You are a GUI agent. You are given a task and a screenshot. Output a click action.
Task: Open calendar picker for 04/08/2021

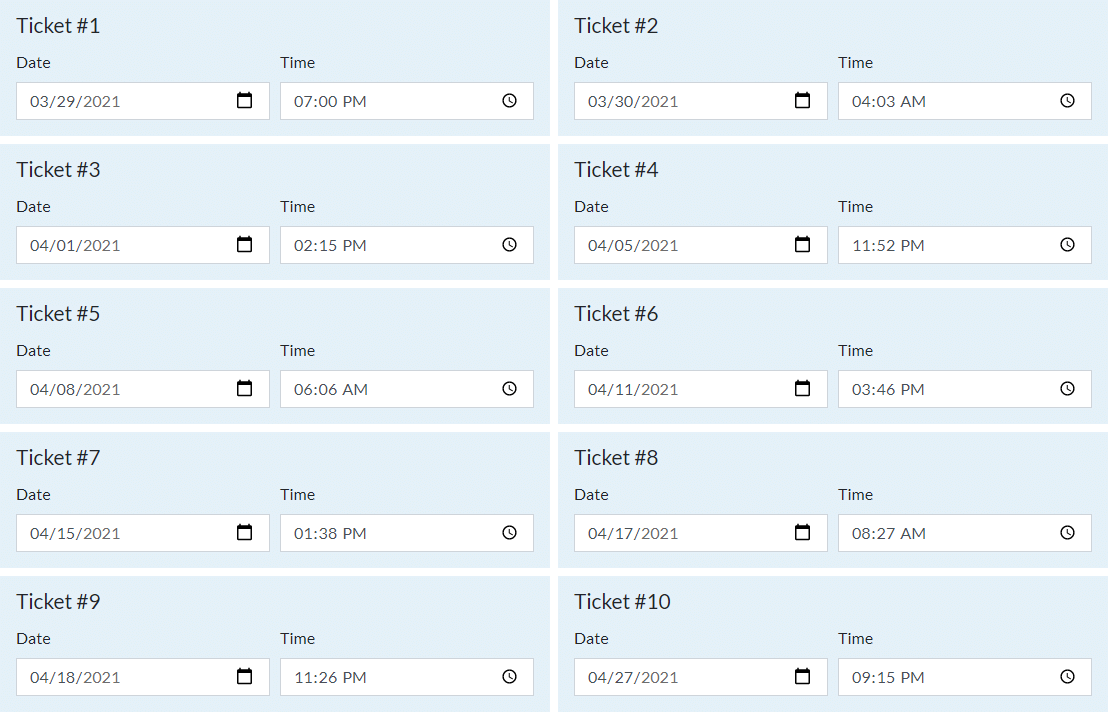244,388
